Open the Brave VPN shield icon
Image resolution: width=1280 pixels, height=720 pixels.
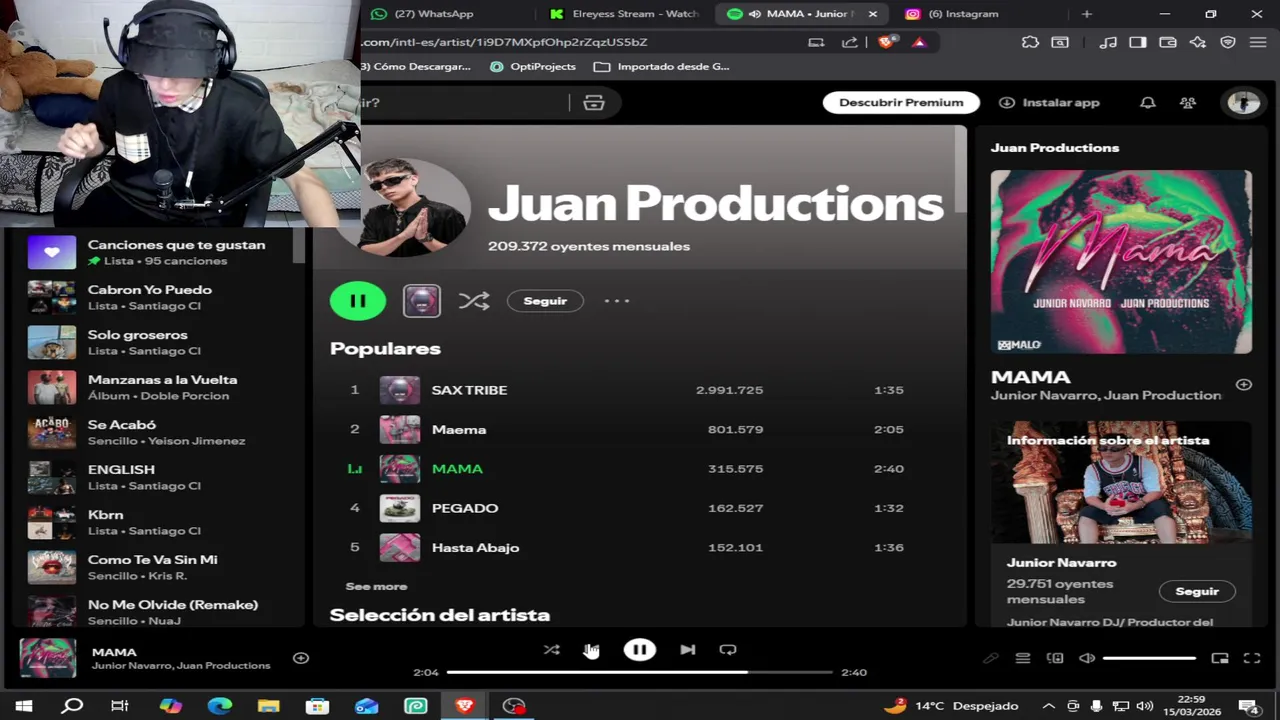tap(1228, 42)
